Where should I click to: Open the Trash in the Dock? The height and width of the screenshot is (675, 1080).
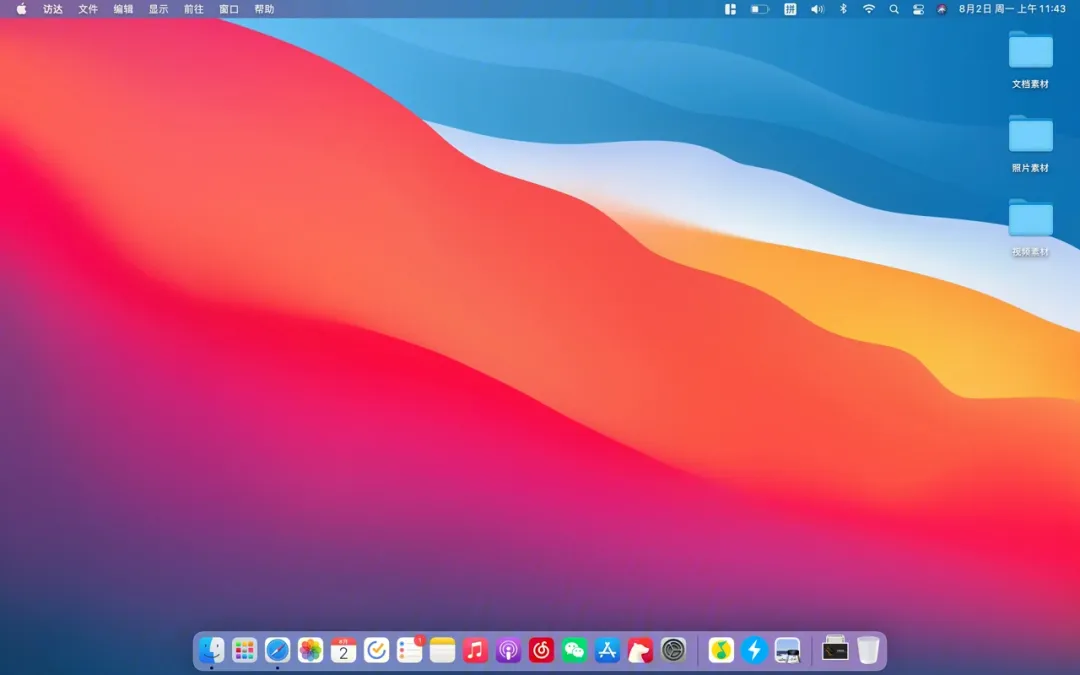pos(869,650)
